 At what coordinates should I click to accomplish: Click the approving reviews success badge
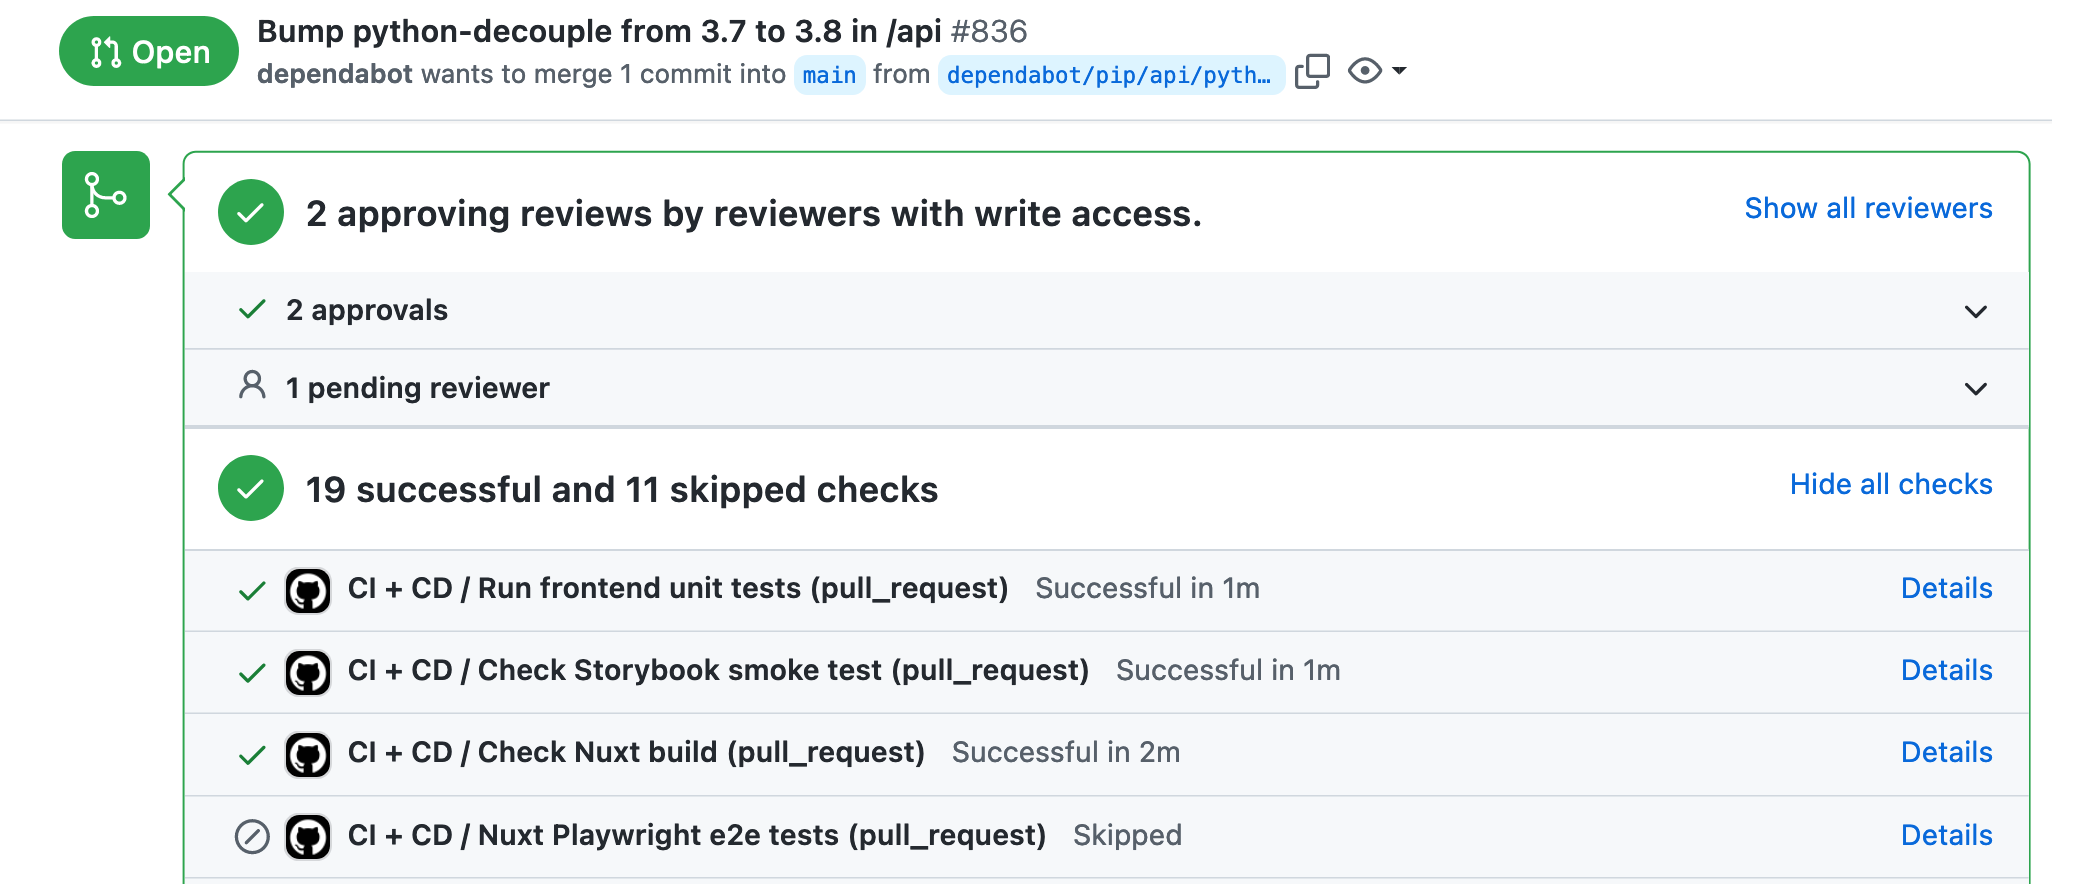(x=249, y=213)
